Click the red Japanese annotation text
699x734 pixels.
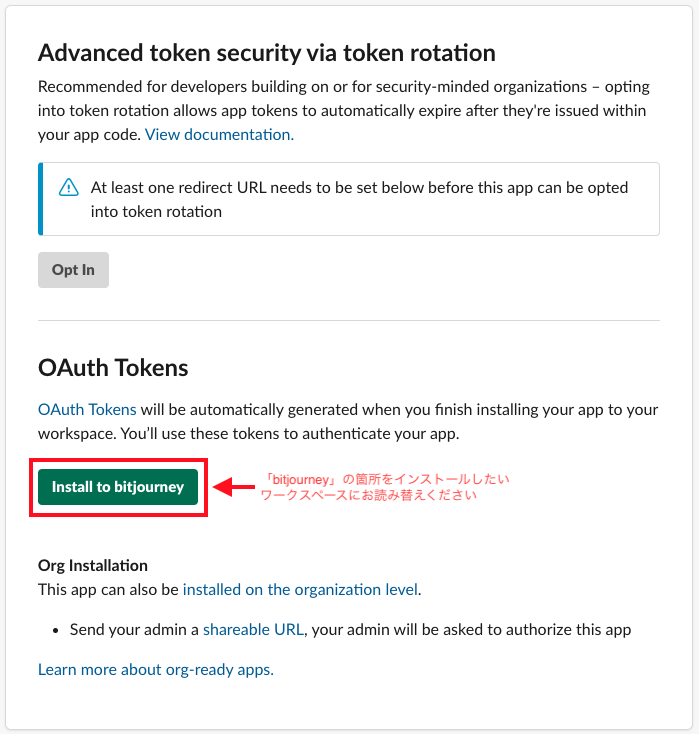(384, 487)
